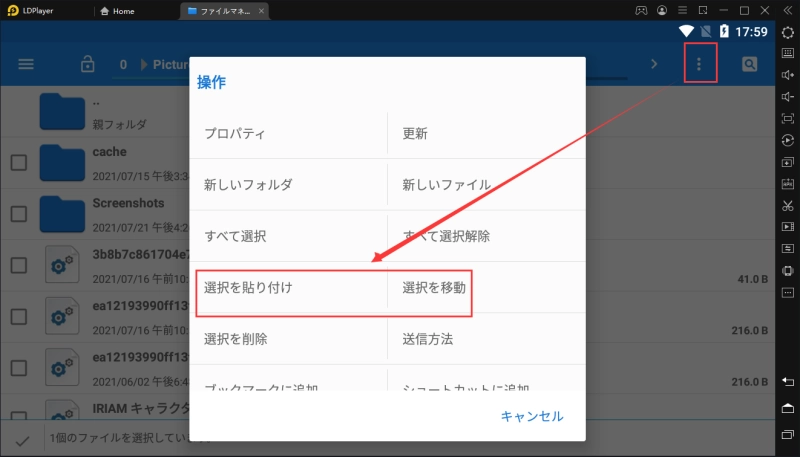Click volume up icon in sidebar

click(788, 75)
